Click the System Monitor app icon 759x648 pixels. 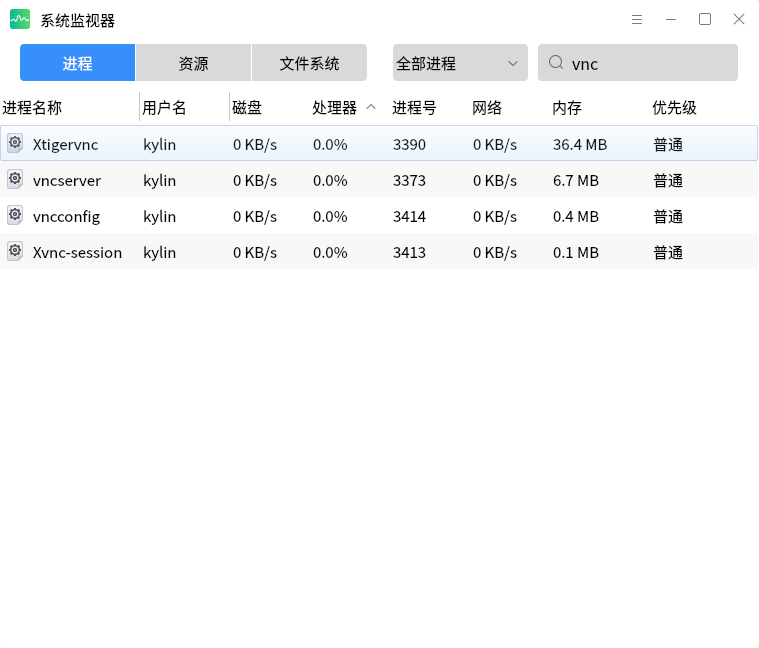[x=20, y=19]
